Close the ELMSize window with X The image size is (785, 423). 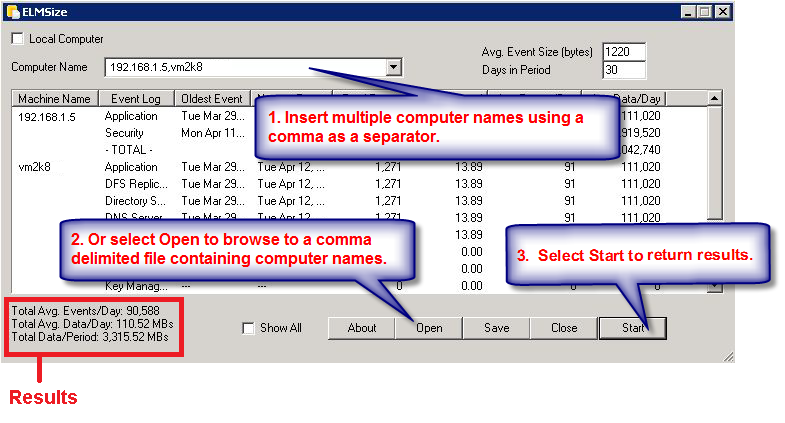click(x=722, y=12)
